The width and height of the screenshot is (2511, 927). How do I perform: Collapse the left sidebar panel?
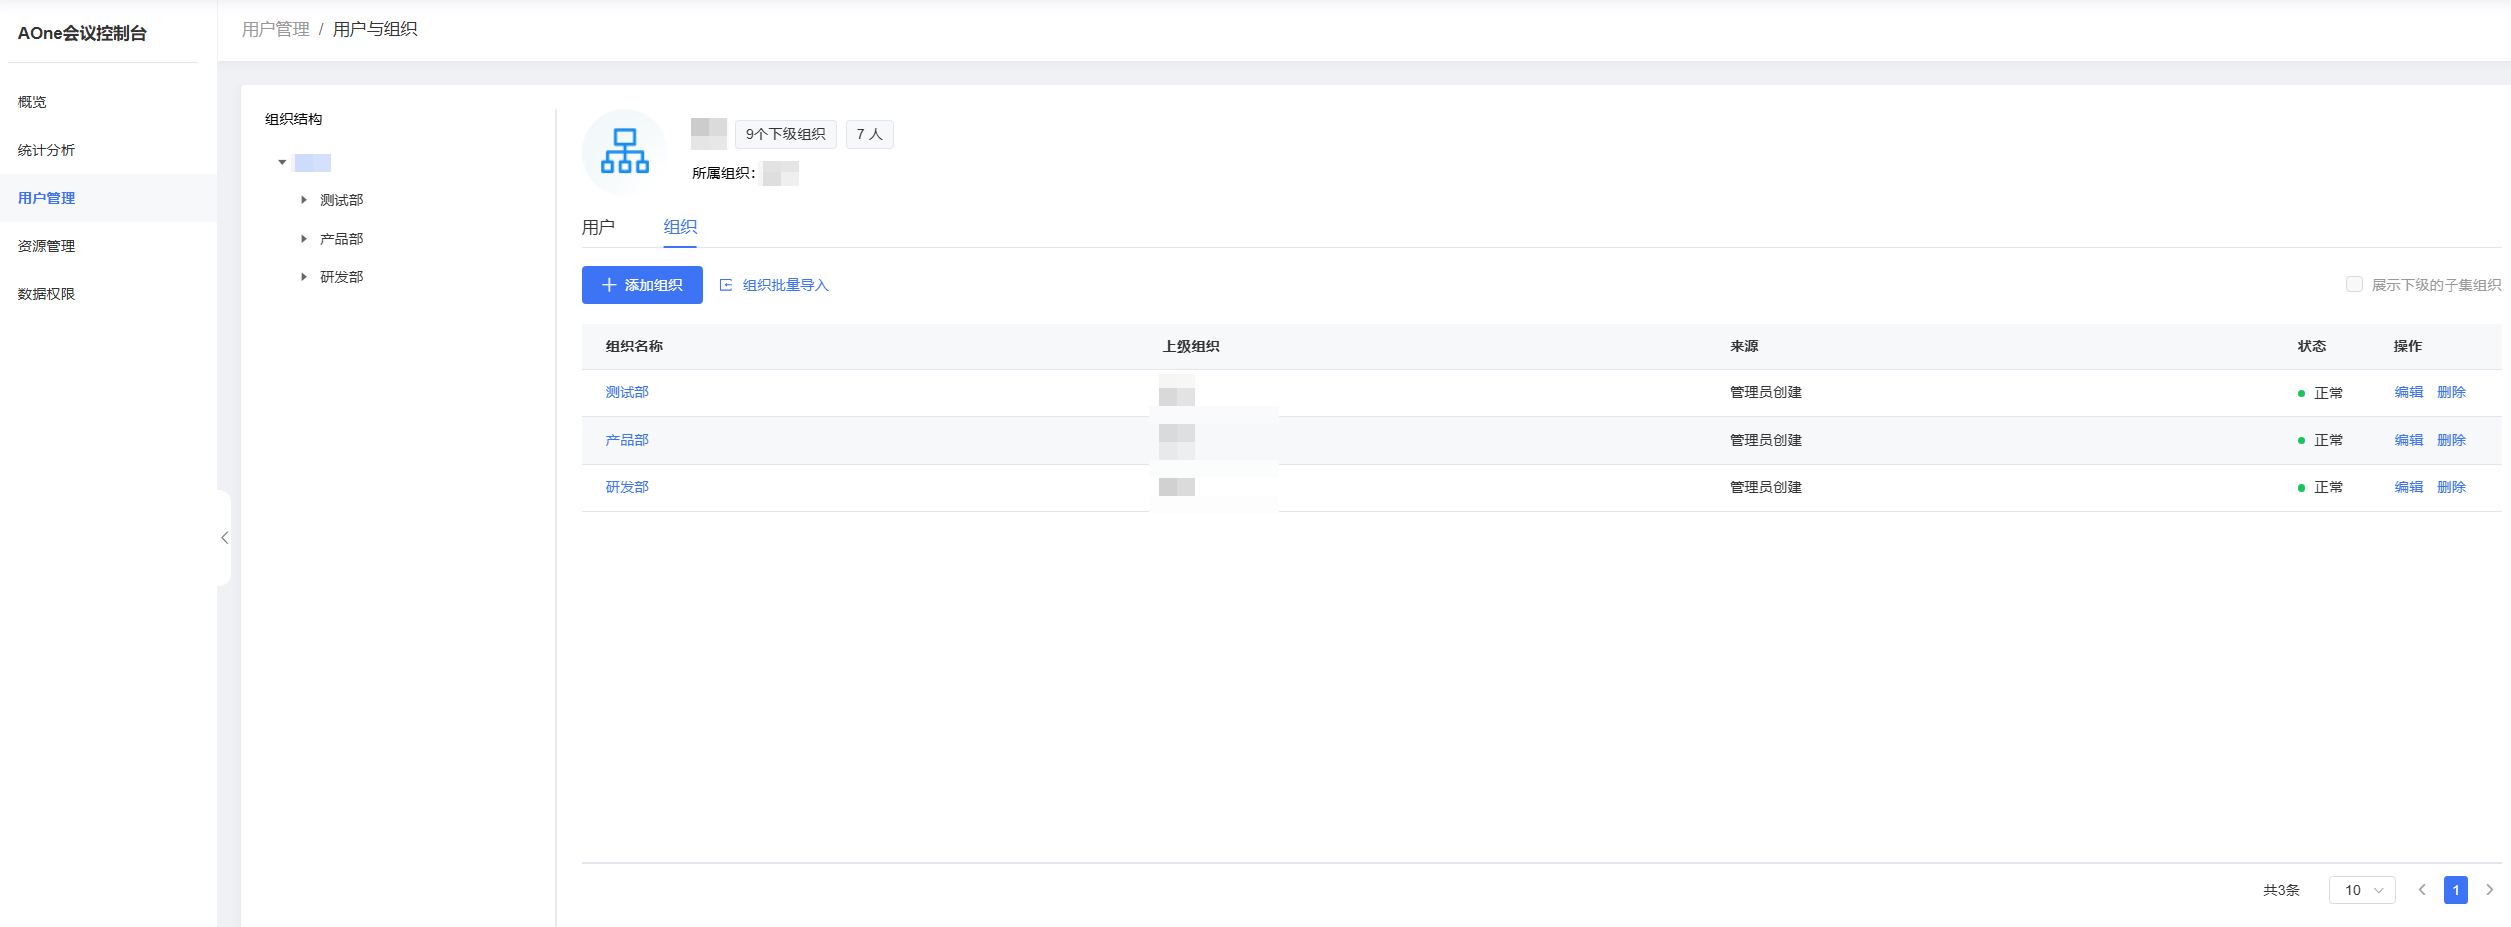(225, 538)
